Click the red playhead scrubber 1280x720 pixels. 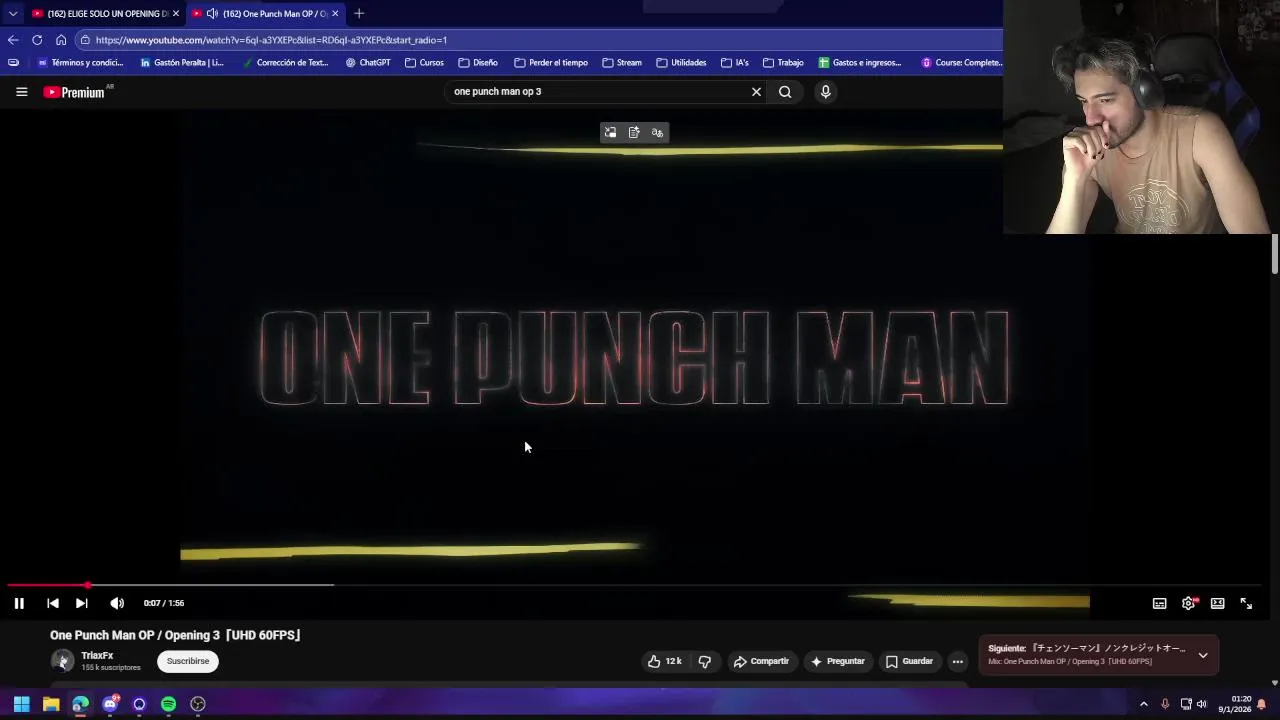88,585
